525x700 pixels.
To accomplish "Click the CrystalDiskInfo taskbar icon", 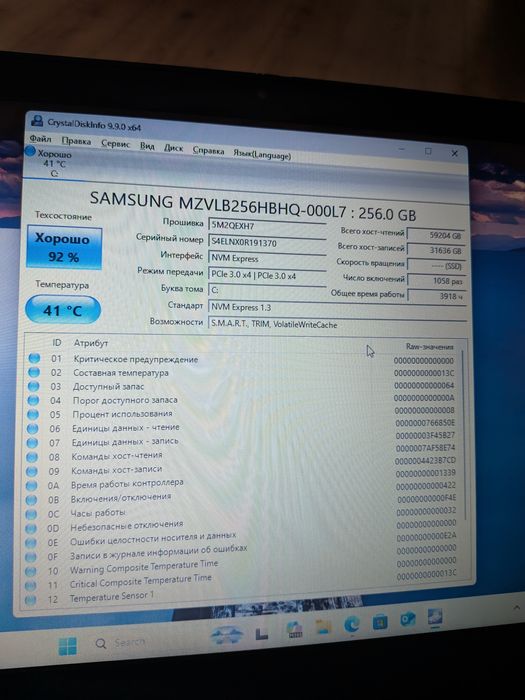I will pyautogui.click(x=434, y=617).
